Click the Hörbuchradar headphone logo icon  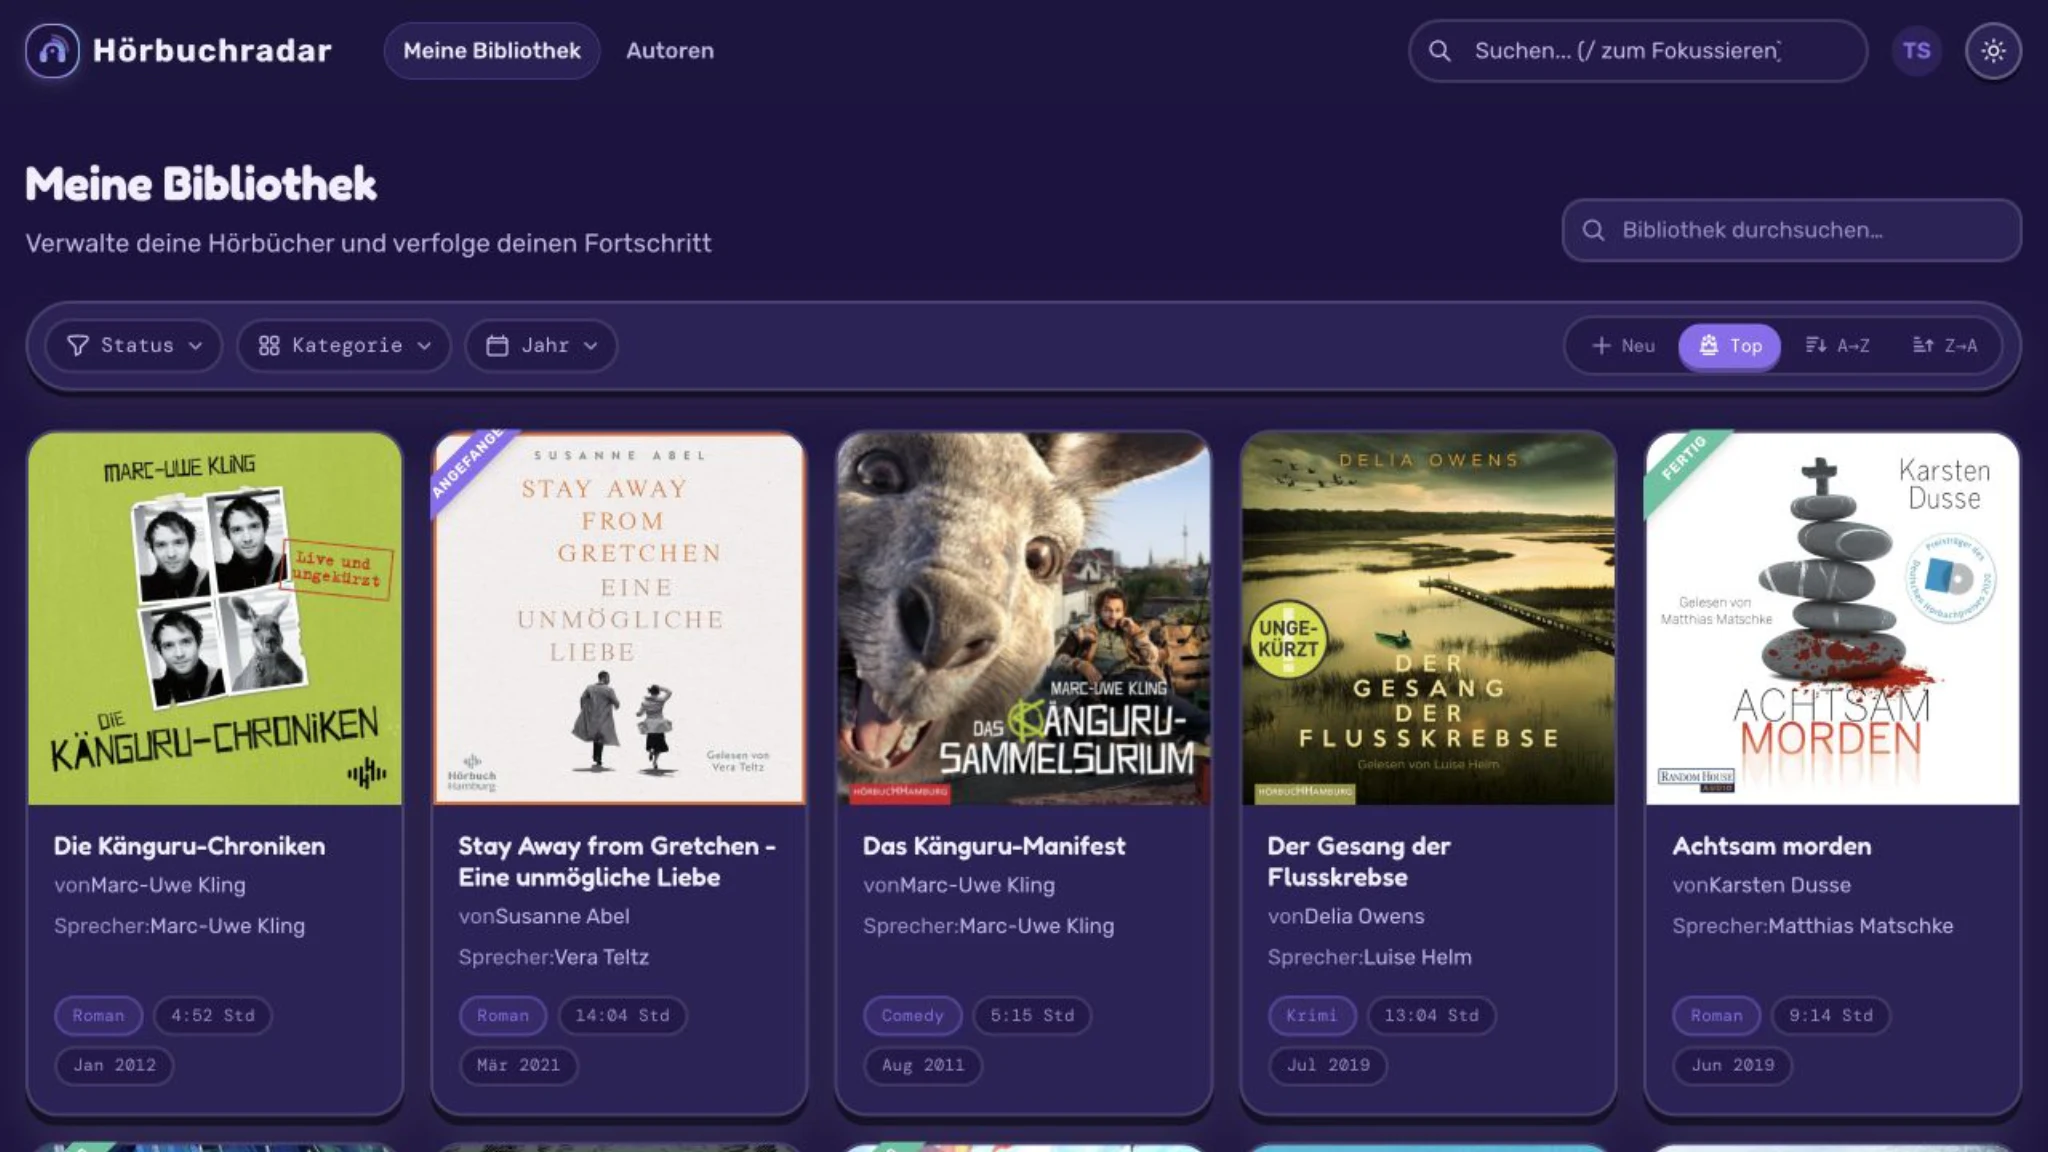tap(52, 51)
